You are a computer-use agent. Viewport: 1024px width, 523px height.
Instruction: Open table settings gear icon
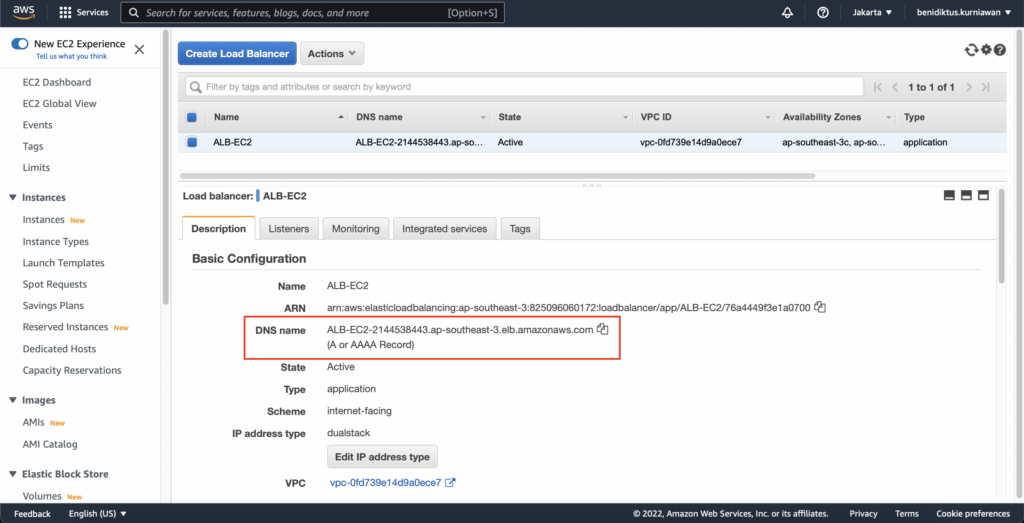(x=986, y=50)
